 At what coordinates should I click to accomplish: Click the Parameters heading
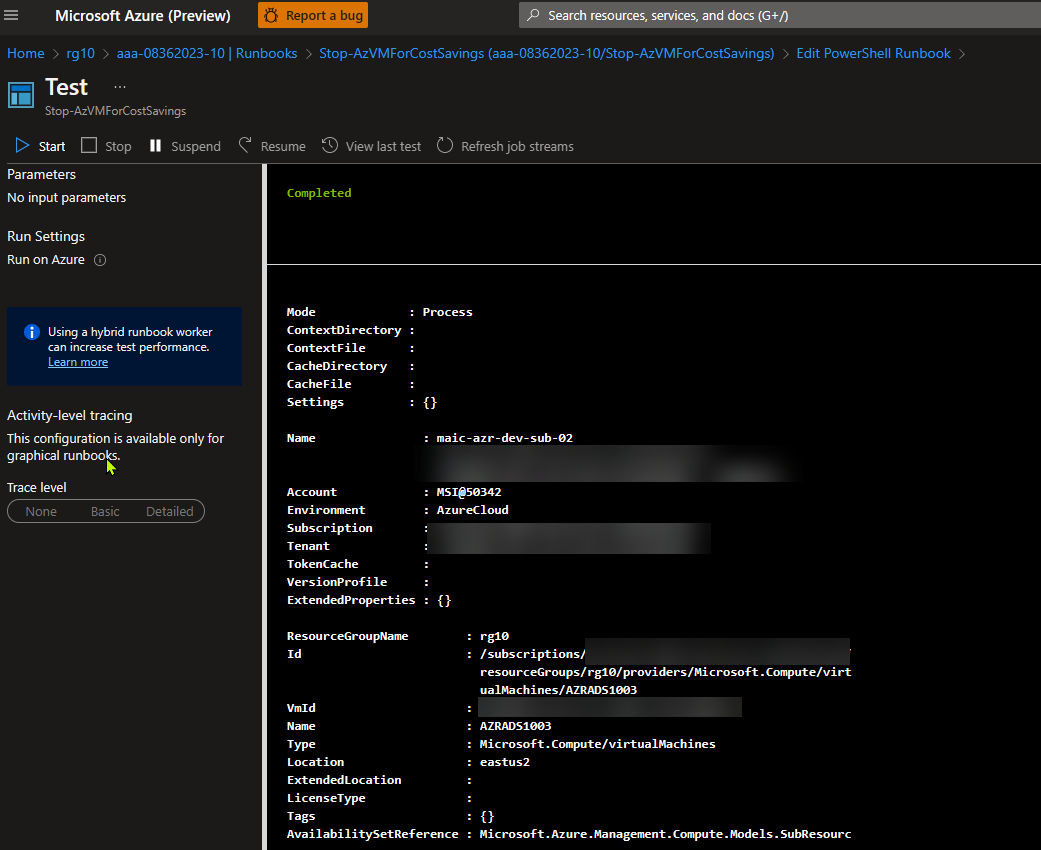pos(41,174)
